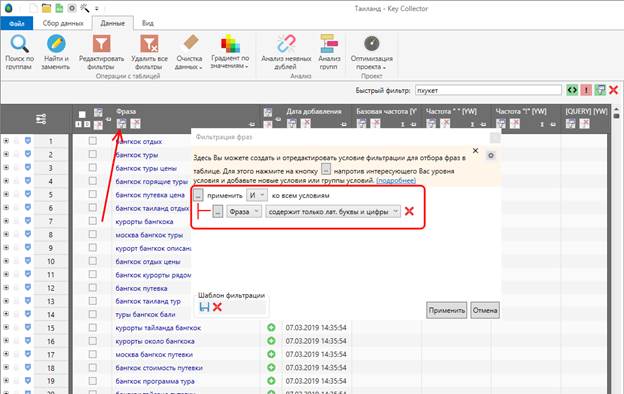Screen dimensions: 624x394
Task: Toggle the select-all checkbox in table header
Action: (x=82, y=115)
